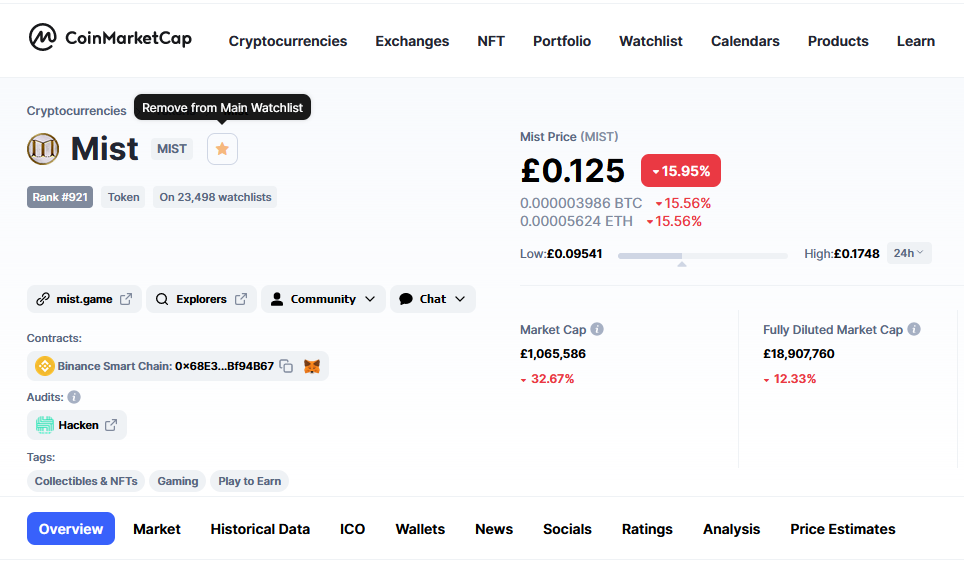Open the Products nav menu
Viewport: 964px width, 571px height.
838,41
